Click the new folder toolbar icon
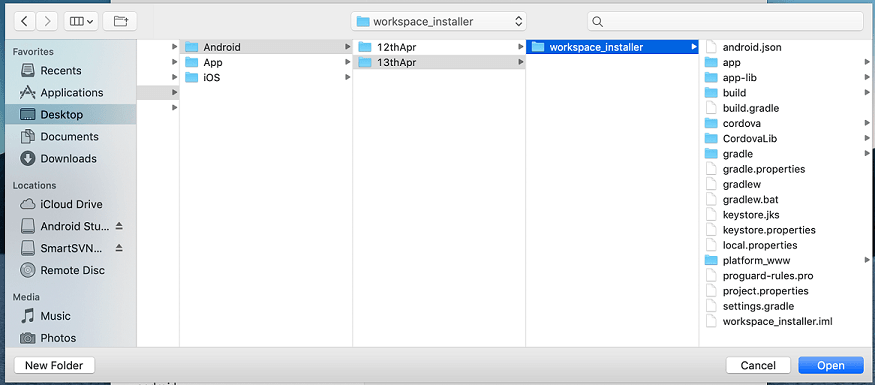Image resolution: width=875 pixels, height=385 pixels. [x=120, y=21]
